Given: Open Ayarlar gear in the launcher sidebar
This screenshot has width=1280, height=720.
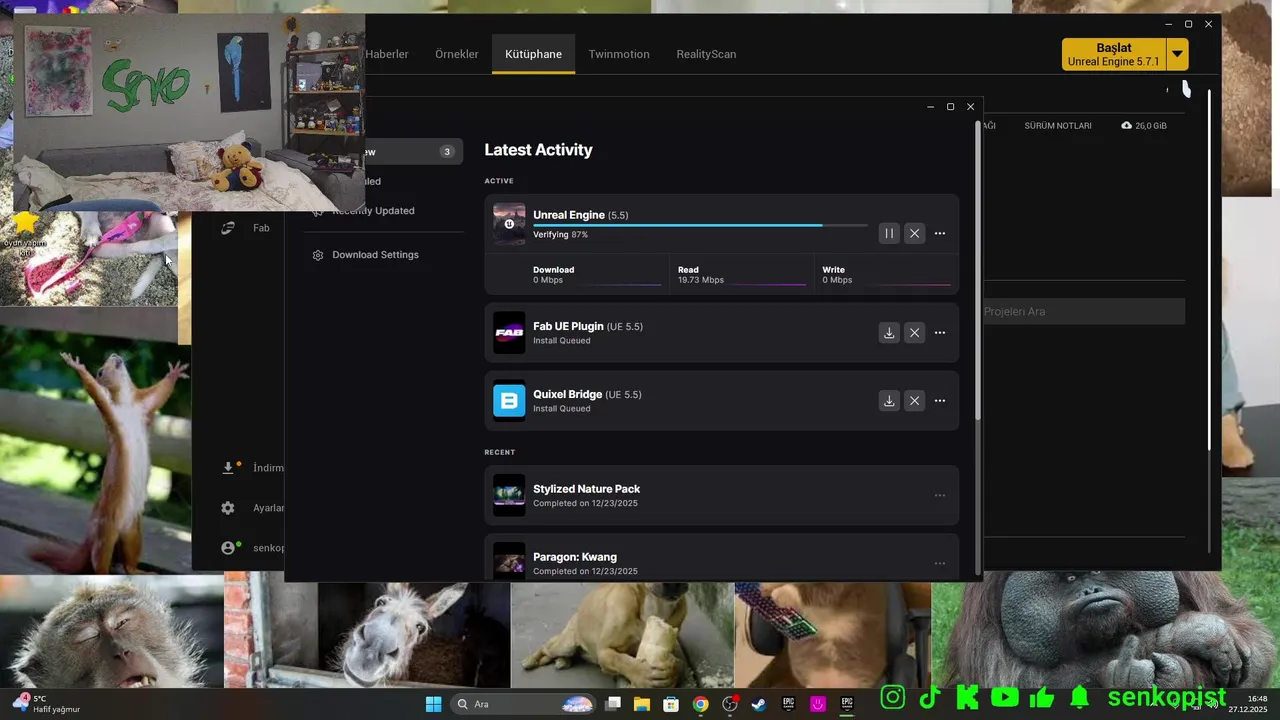Looking at the screenshot, I should (228, 508).
